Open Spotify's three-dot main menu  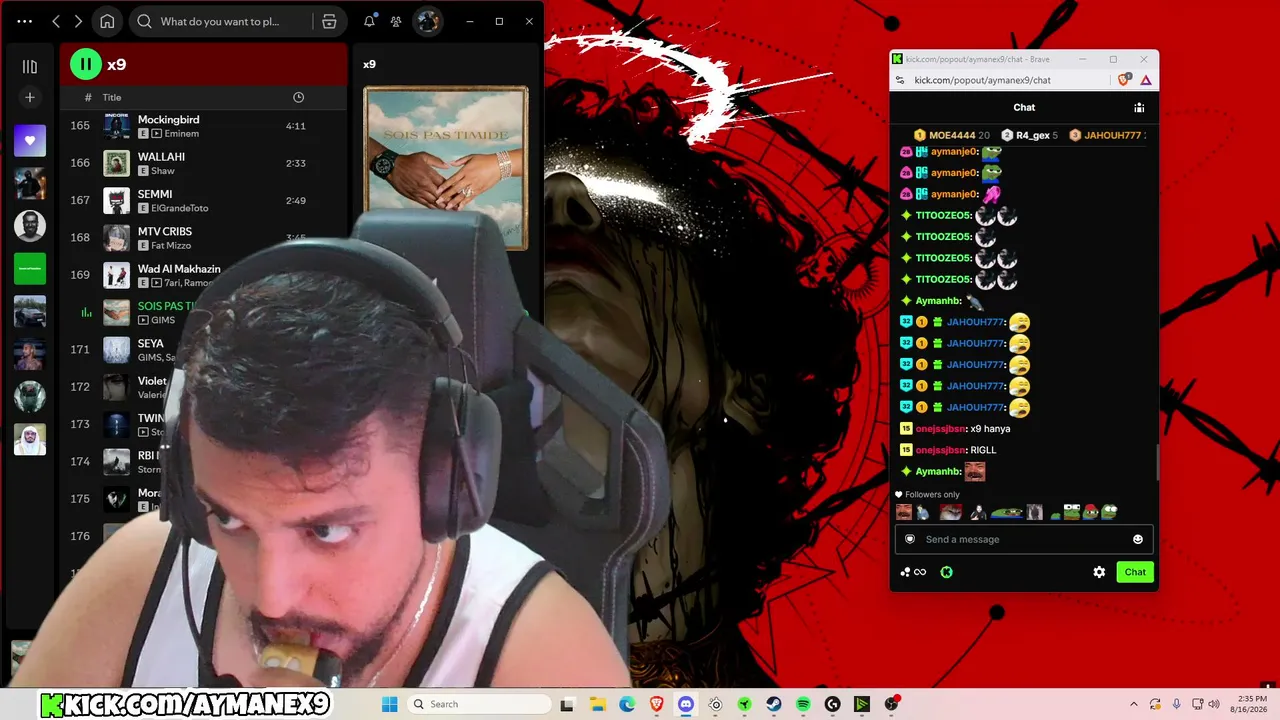coord(25,21)
